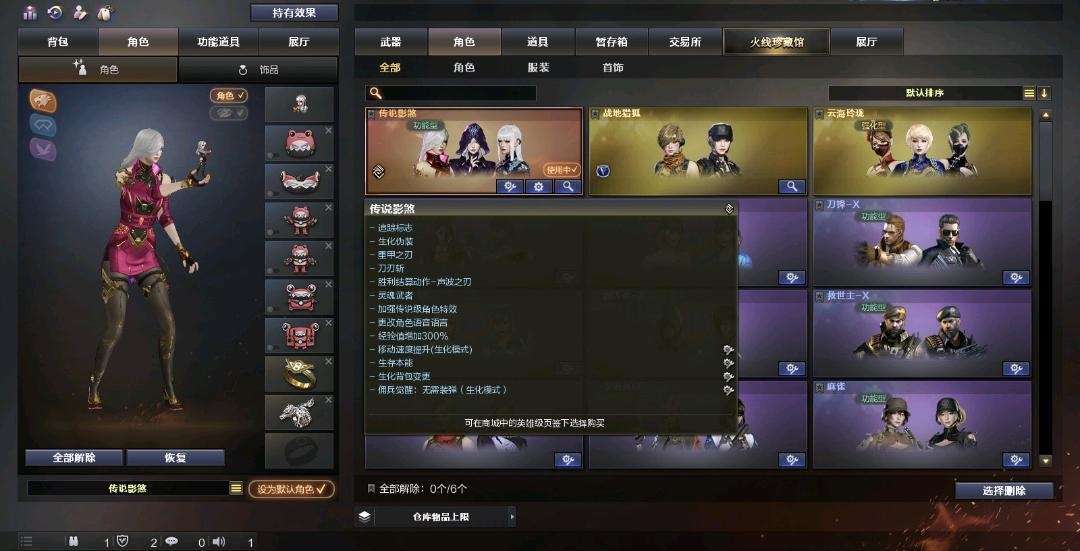Click the search input field
1080x551 pixels.
[x=451, y=93]
